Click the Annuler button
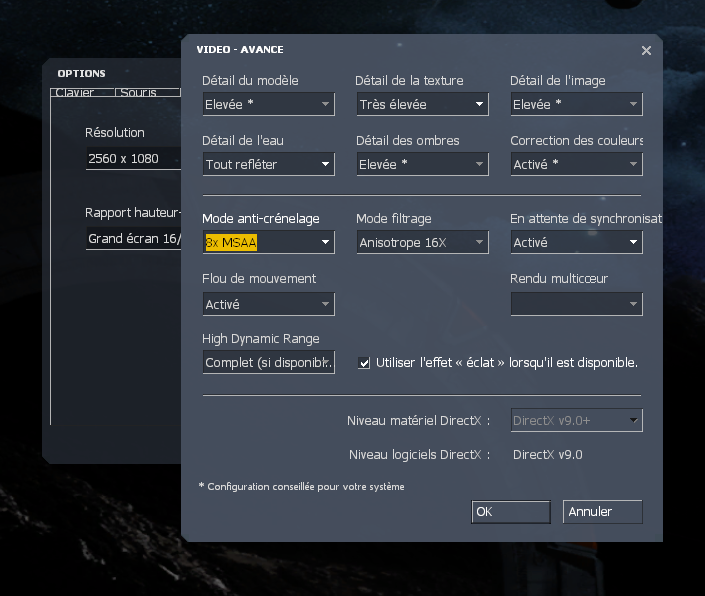Viewport: 705px width, 596px height. pyautogui.click(x=602, y=511)
